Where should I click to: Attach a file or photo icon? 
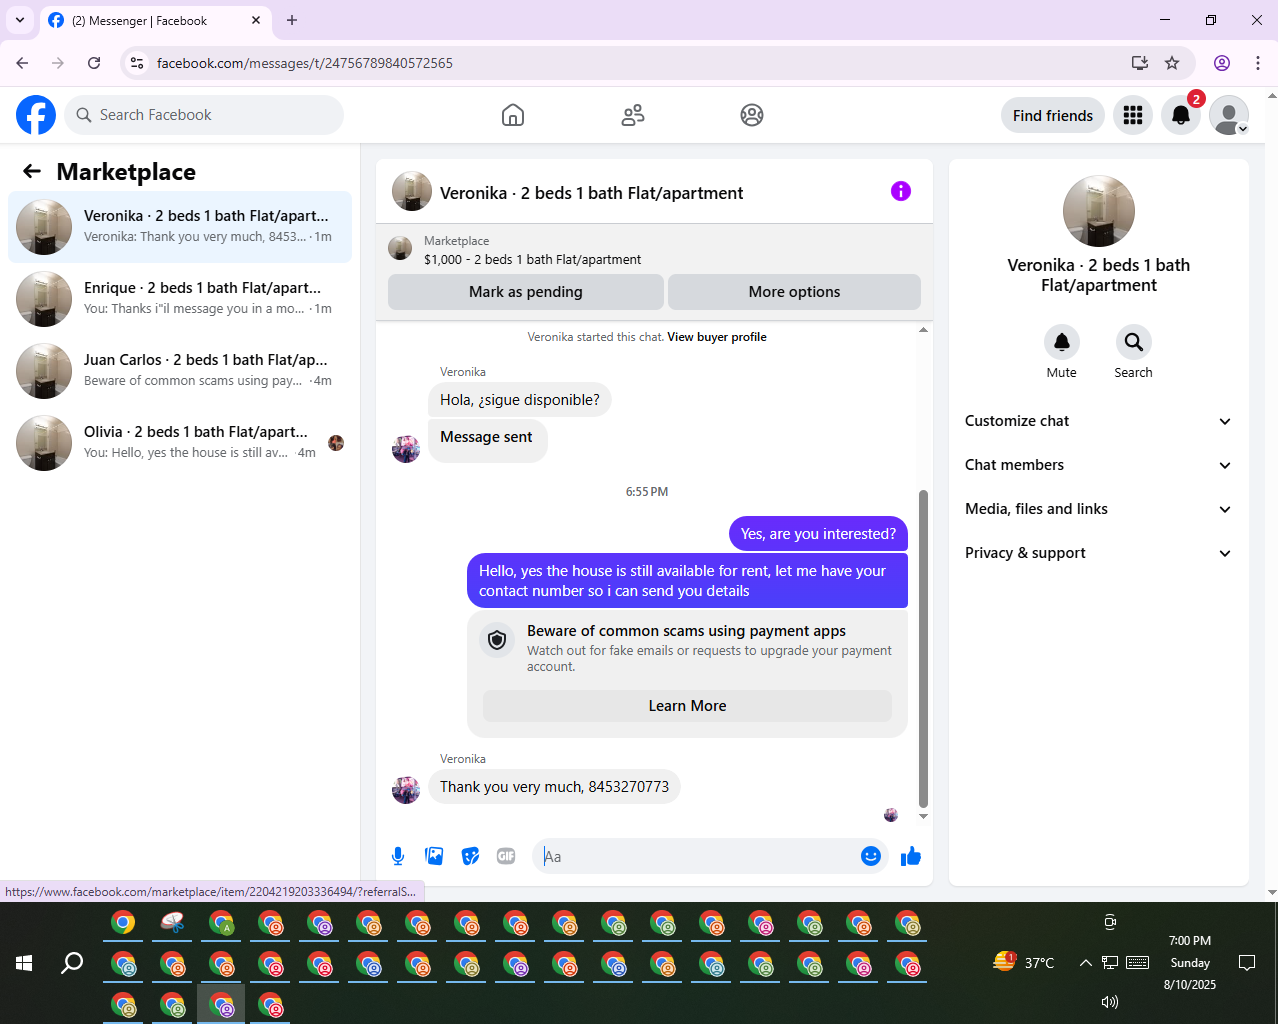click(x=434, y=856)
